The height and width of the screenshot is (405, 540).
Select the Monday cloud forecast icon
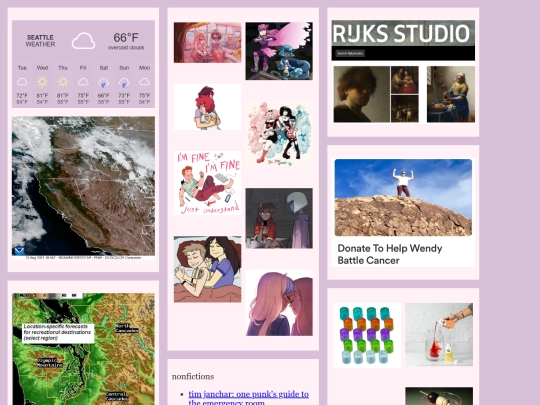pyautogui.click(x=144, y=82)
